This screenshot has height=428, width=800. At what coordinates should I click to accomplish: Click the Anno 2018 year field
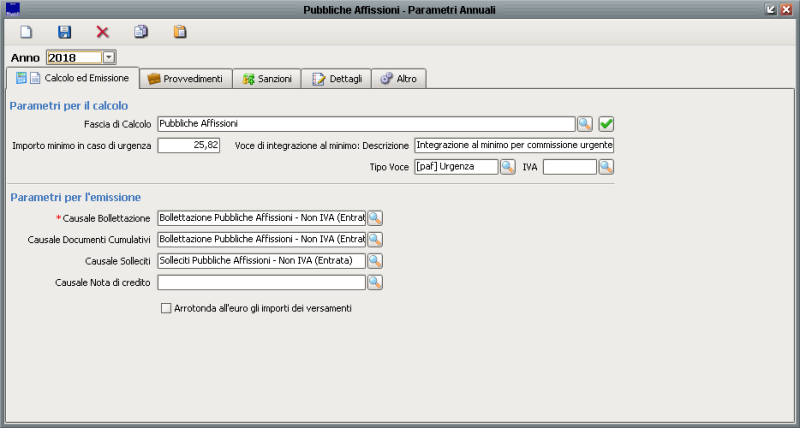pyautogui.click(x=74, y=58)
